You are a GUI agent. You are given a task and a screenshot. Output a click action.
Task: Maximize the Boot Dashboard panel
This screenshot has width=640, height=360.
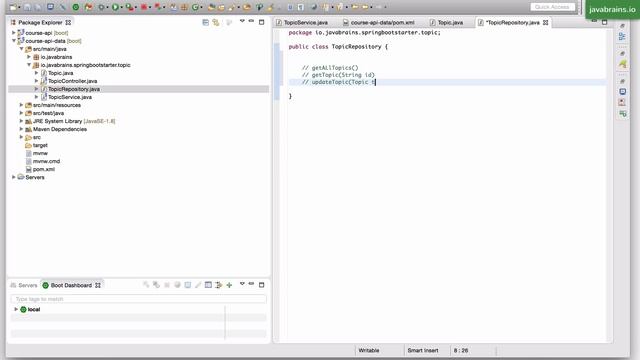(262, 284)
